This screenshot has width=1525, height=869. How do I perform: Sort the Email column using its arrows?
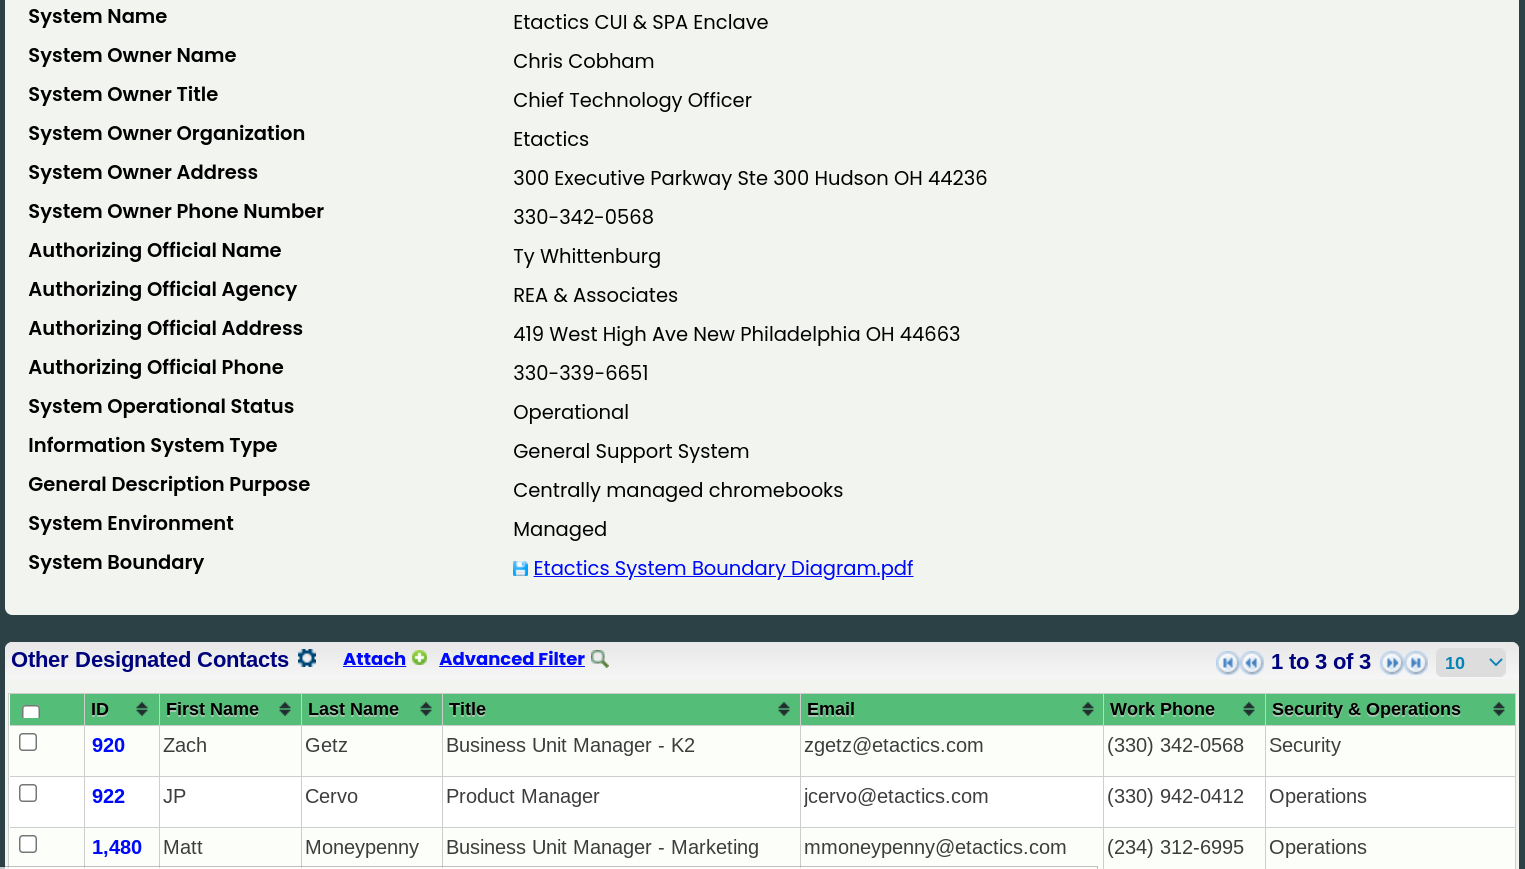point(1089,709)
